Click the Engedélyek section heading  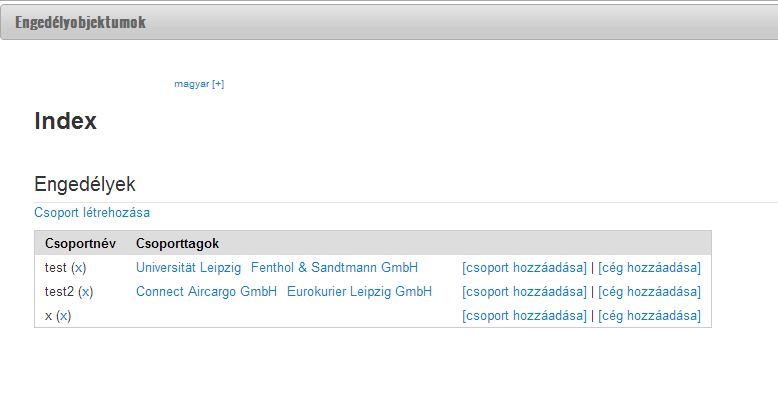[x=85, y=184]
